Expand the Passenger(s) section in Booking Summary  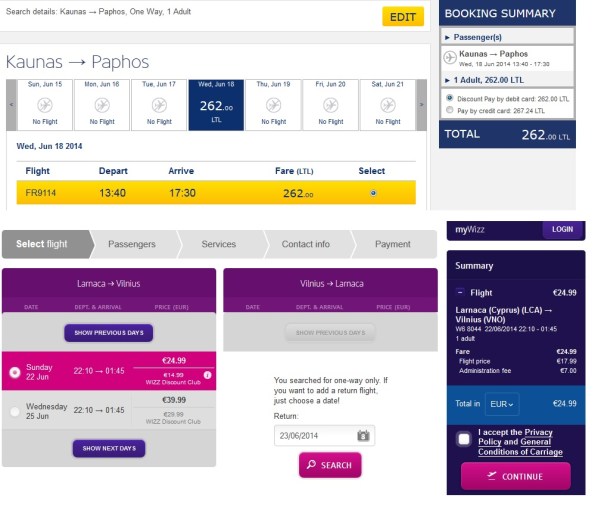[477, 37]
